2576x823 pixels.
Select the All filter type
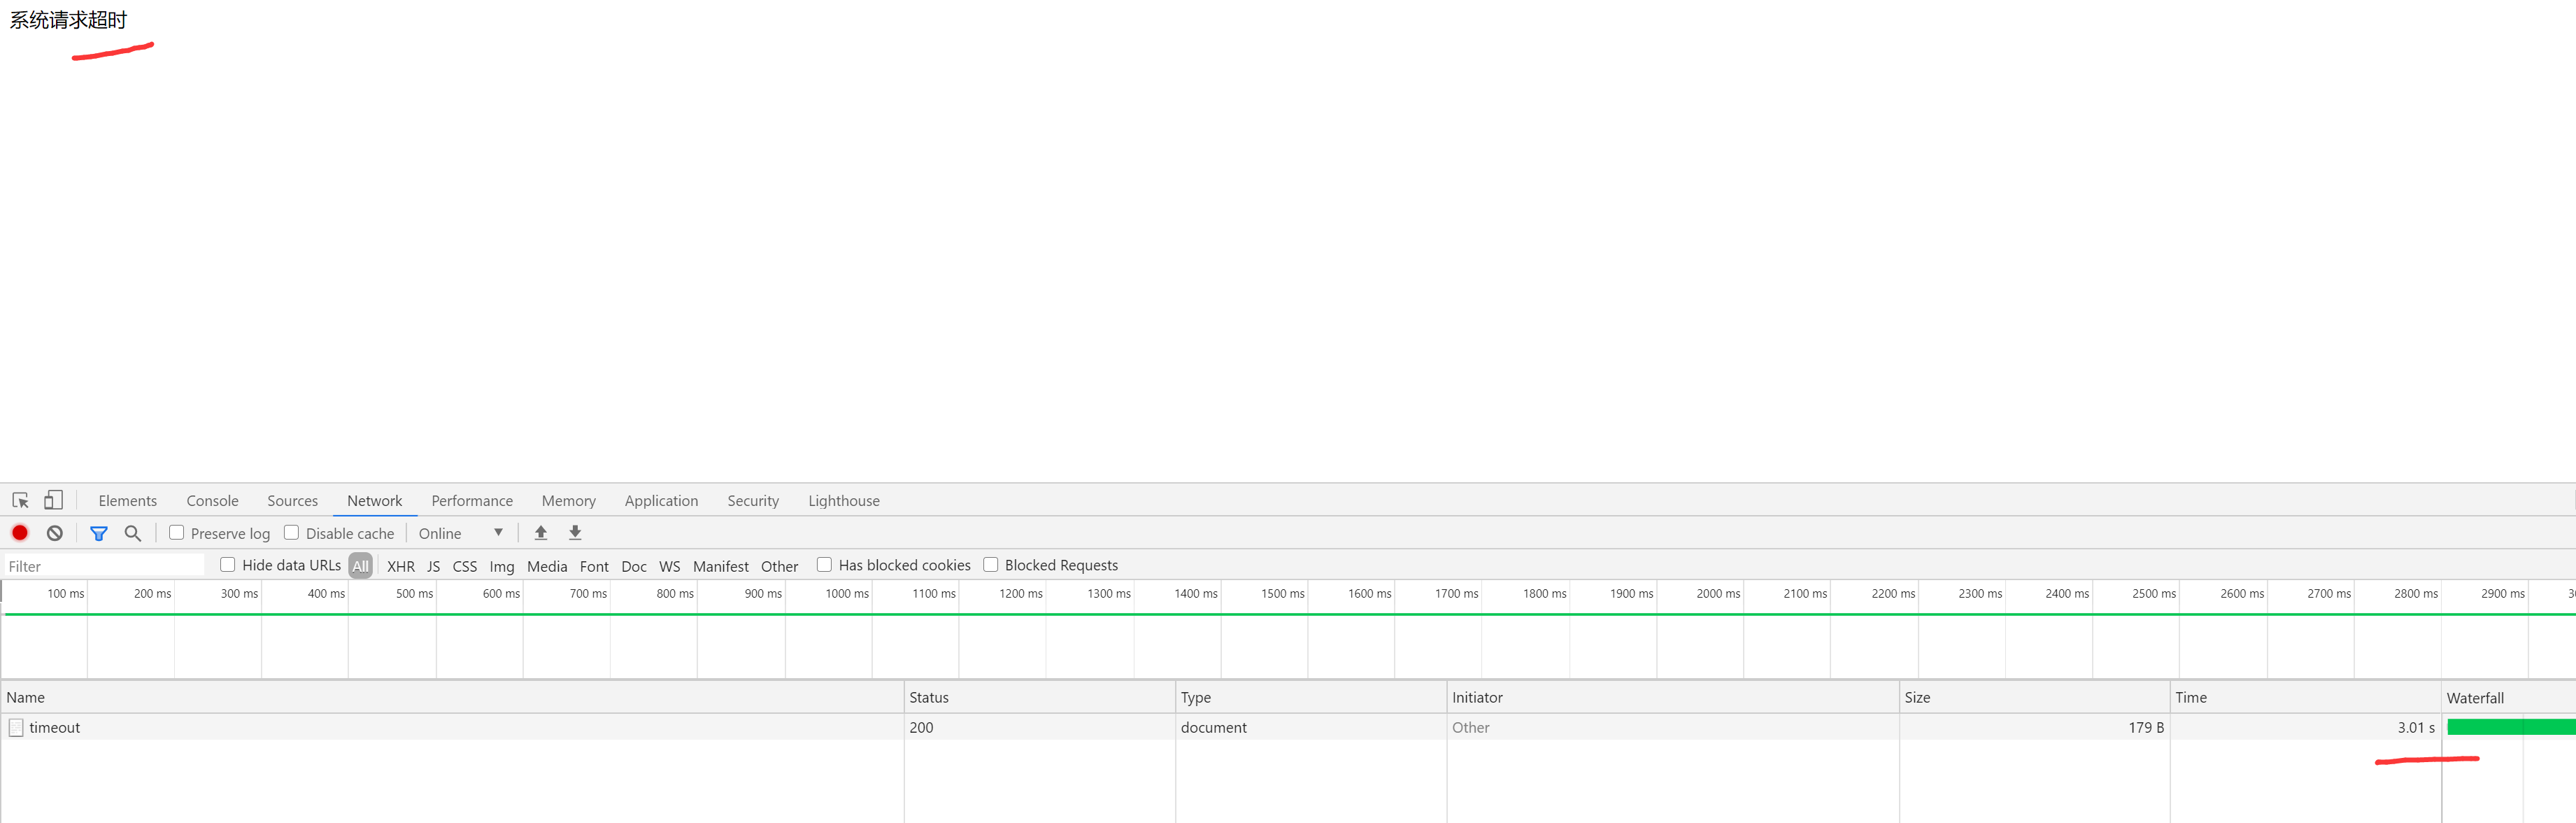[361, 566]
